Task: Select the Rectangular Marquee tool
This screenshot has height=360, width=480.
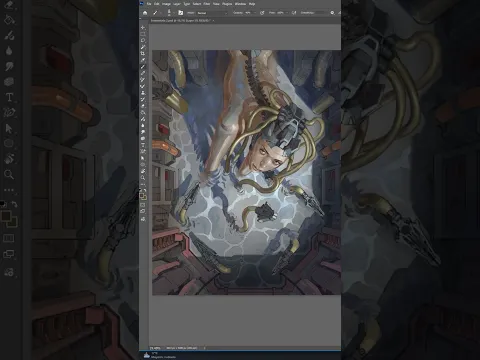Action: point(143,34)
